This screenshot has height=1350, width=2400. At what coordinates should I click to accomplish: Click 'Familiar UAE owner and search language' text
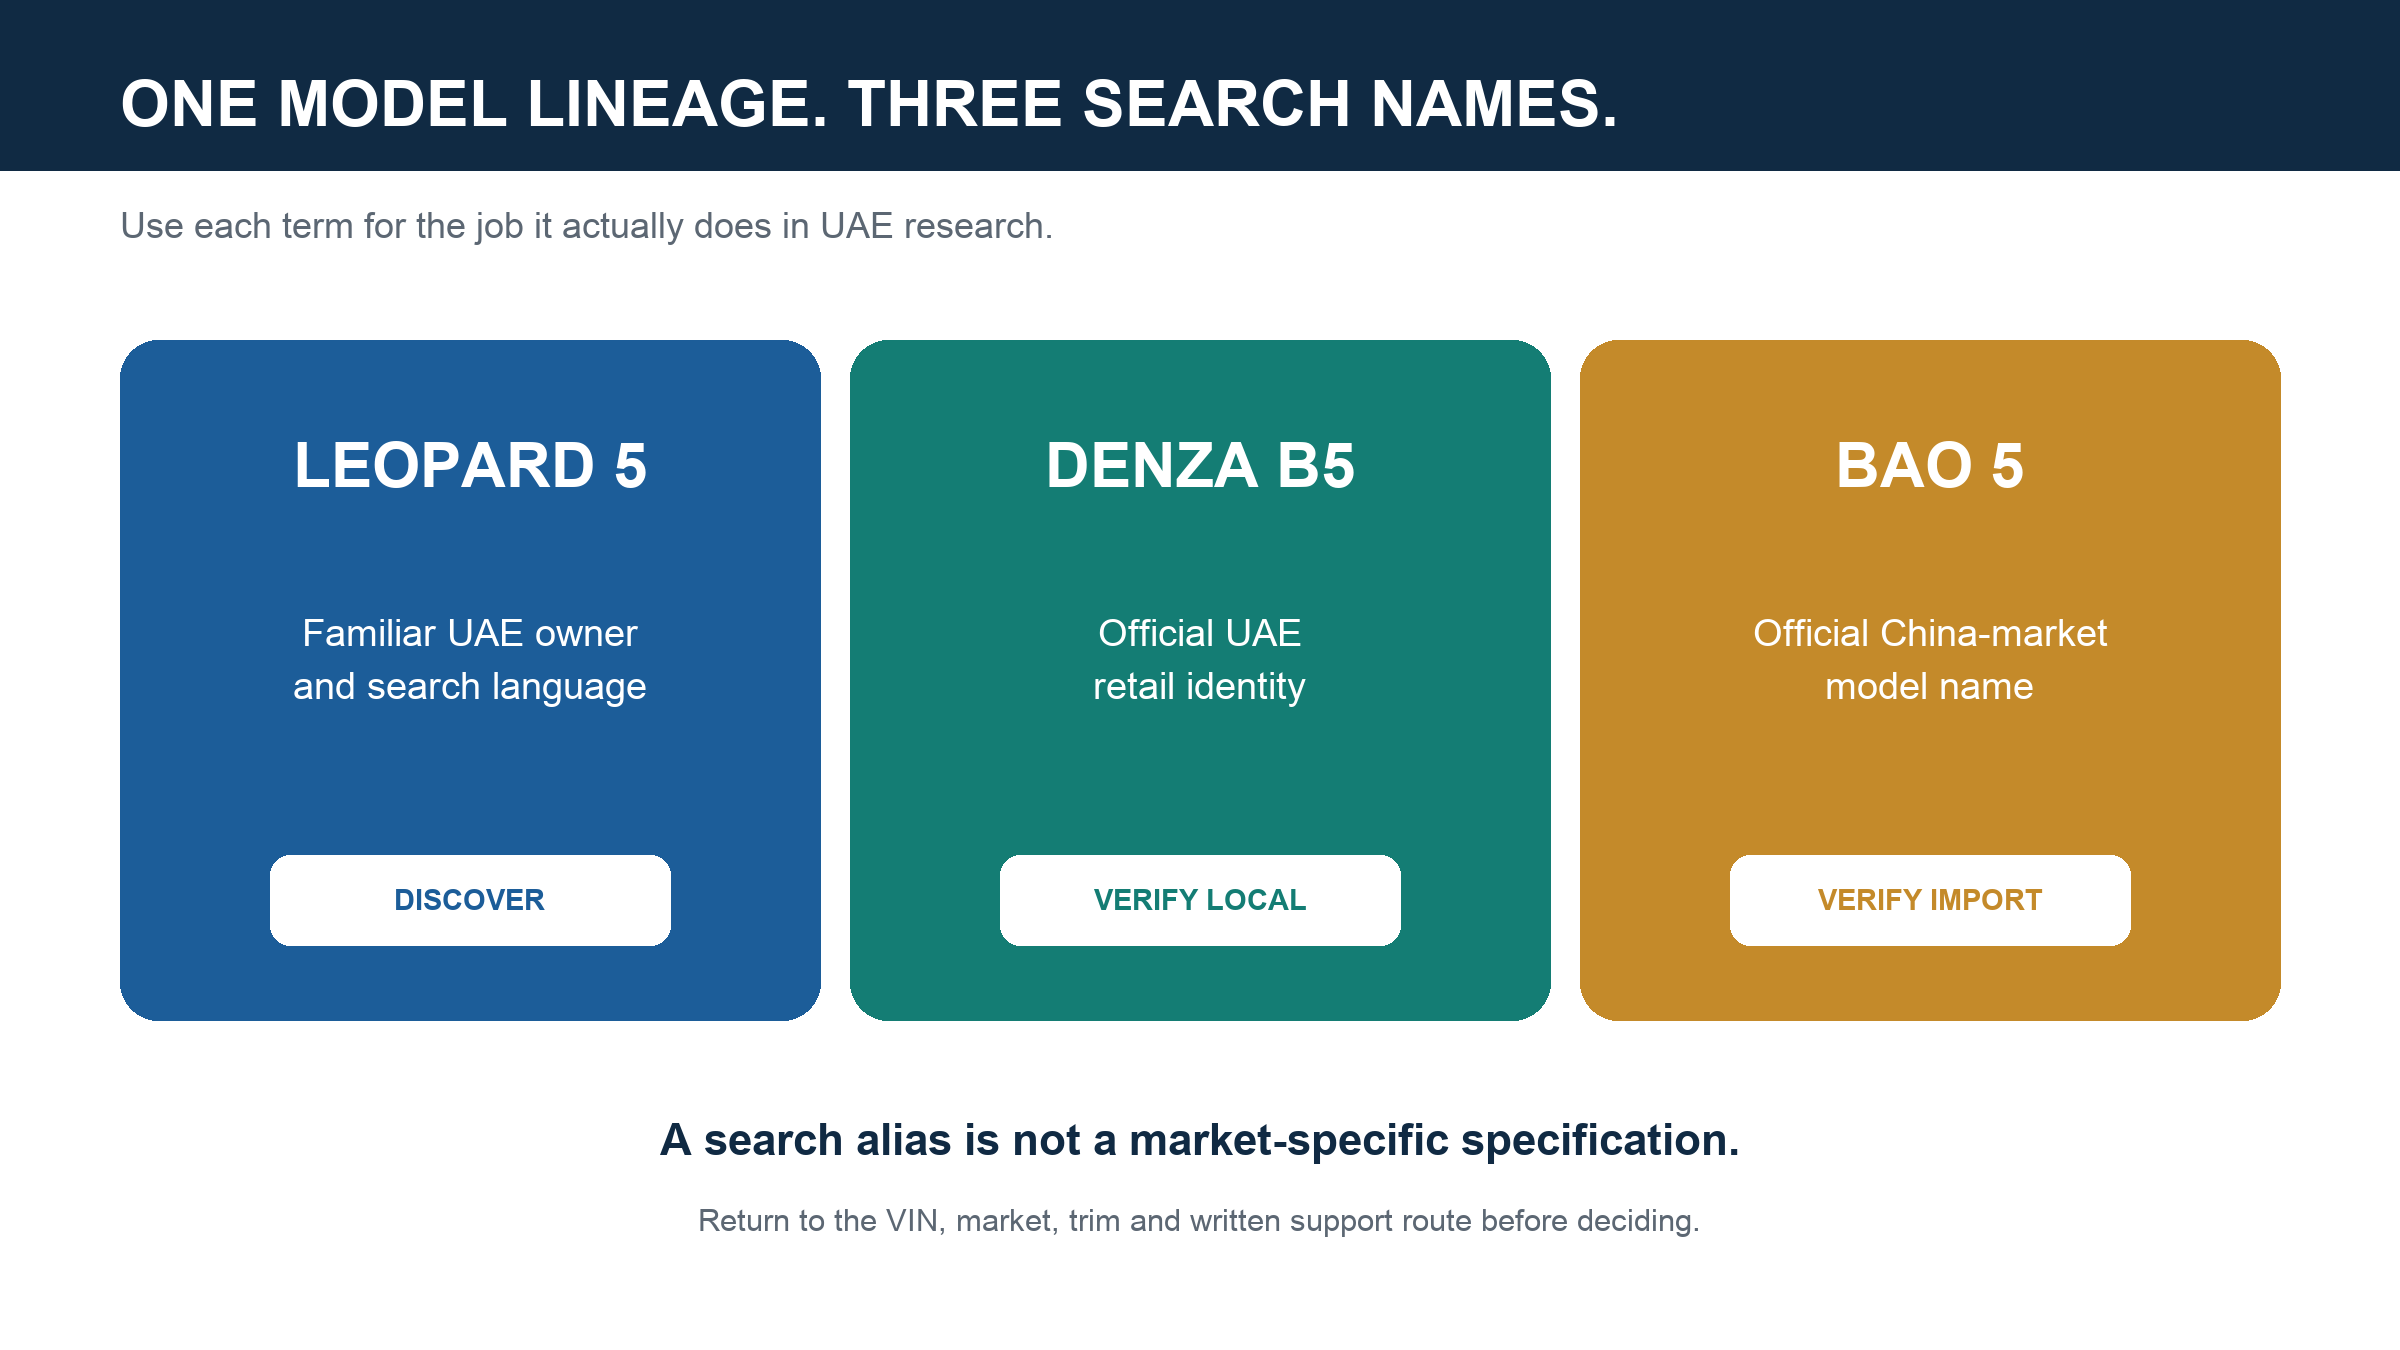point(470,660)
